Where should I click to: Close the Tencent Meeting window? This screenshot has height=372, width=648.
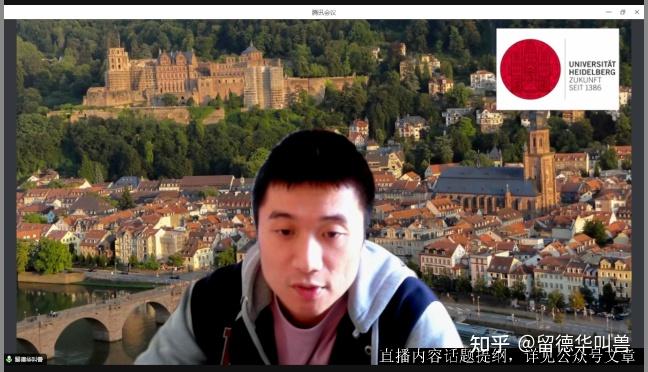(637, 12)
